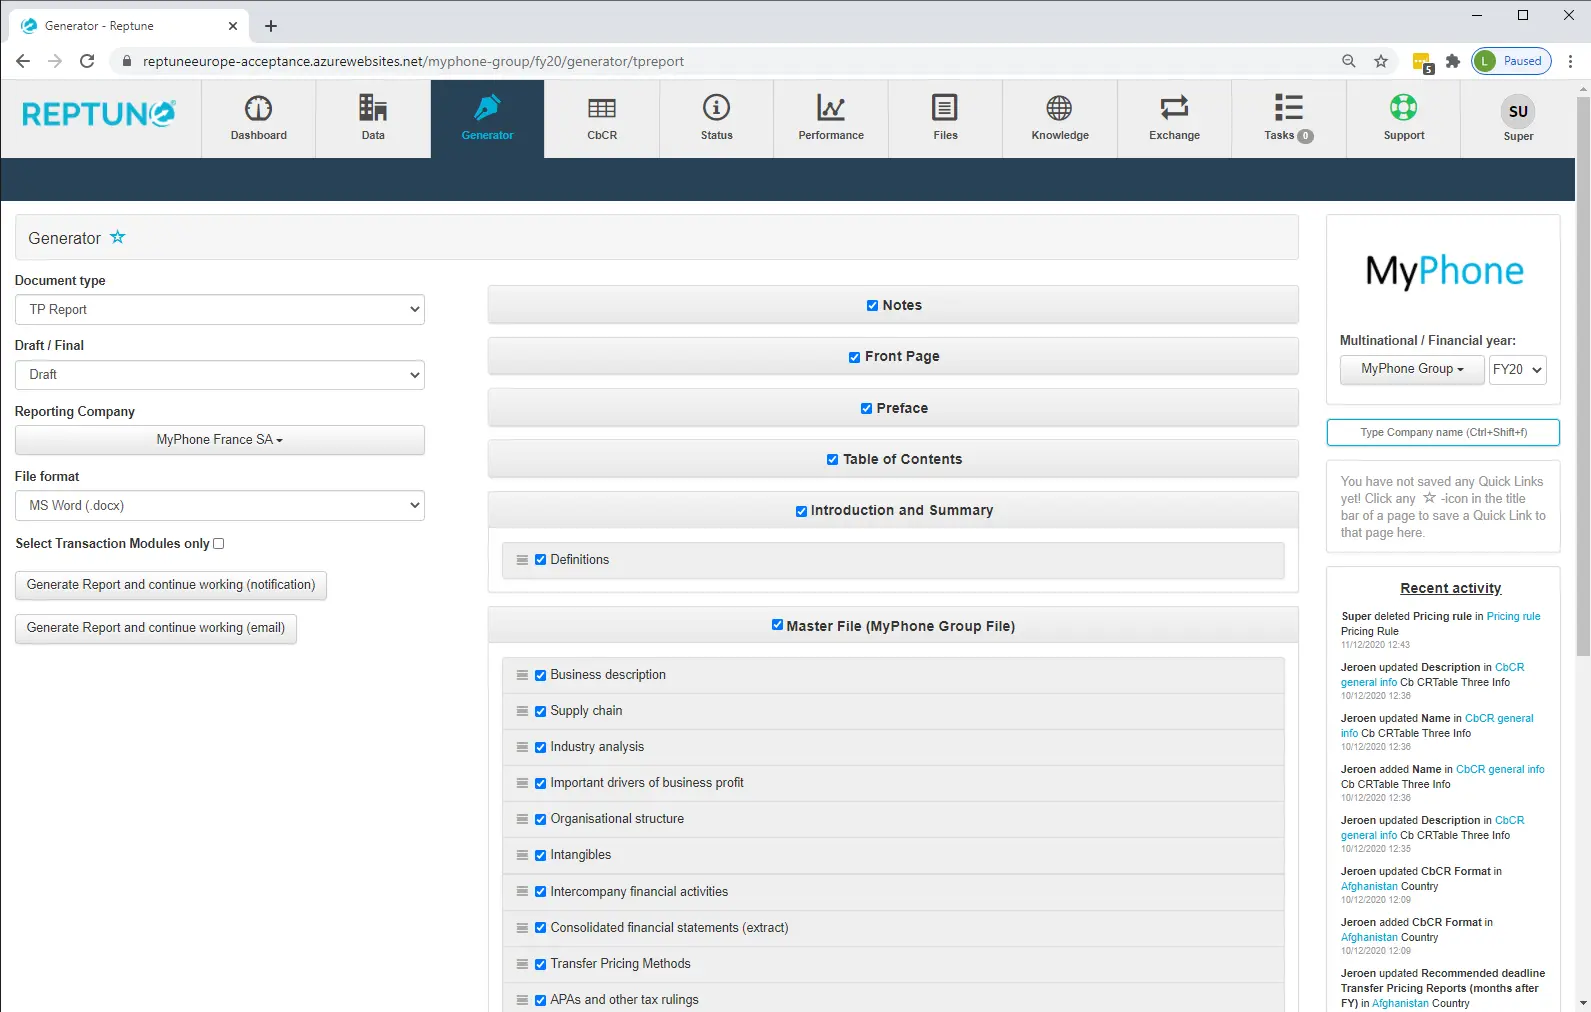
Task: Add Generator page to Quick Links star
Action: pos(118,237)
